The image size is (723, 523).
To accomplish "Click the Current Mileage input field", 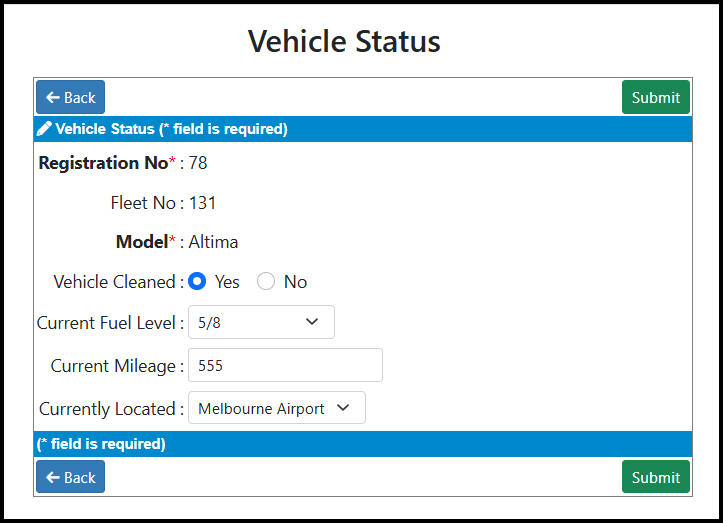I will click(285, 365).
